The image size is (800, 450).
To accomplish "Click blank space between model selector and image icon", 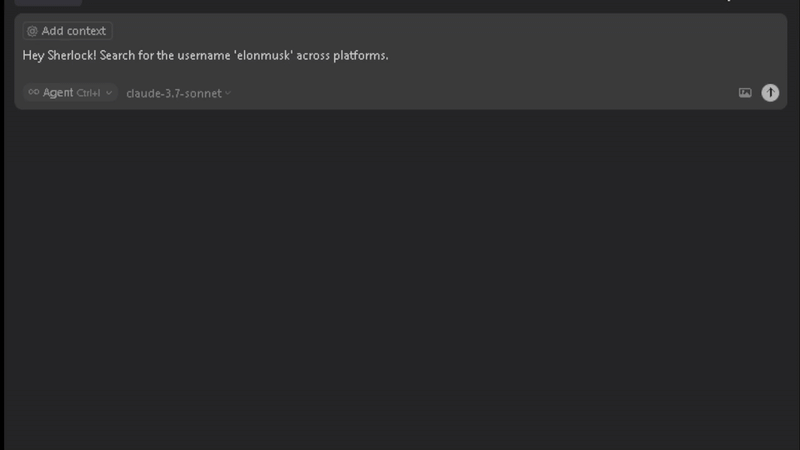I will [485, 93].
